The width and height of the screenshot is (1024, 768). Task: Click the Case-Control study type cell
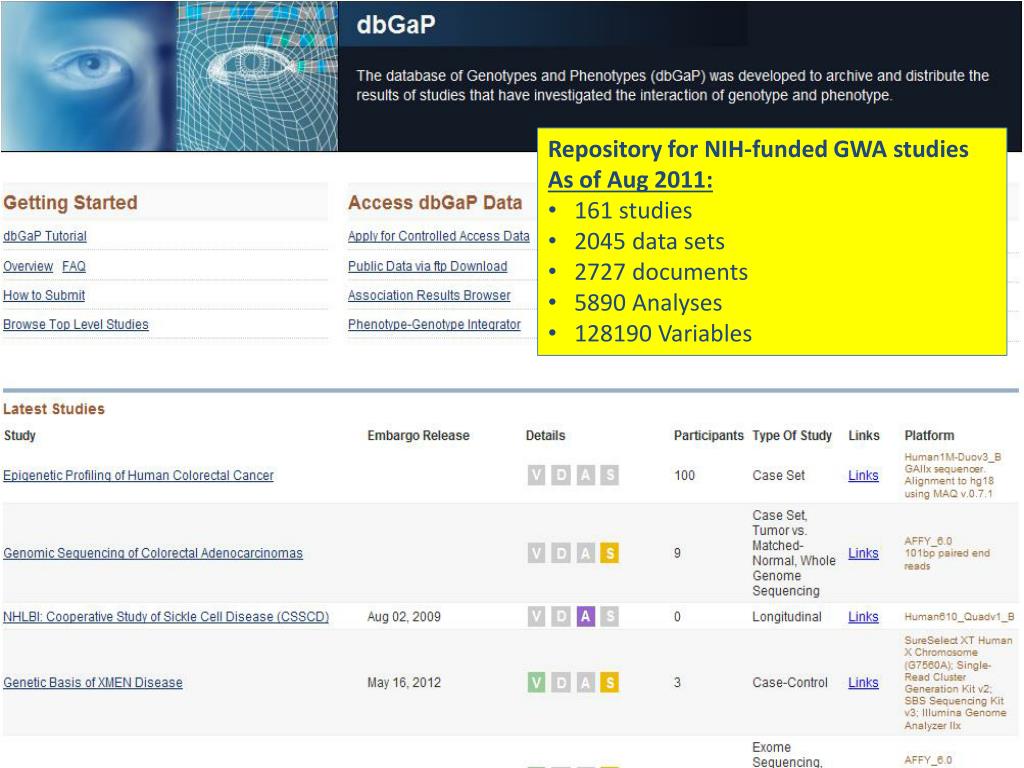(790, 682)
